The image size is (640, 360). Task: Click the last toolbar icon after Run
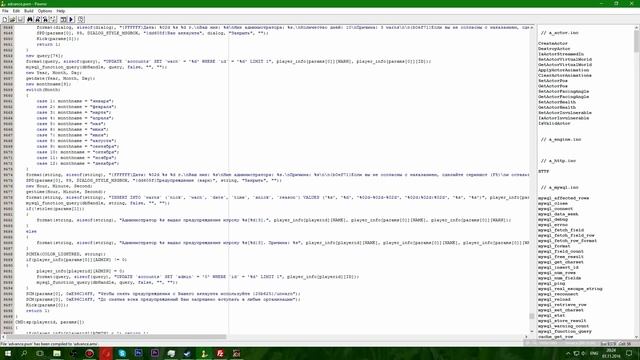(x=81, y=19)
